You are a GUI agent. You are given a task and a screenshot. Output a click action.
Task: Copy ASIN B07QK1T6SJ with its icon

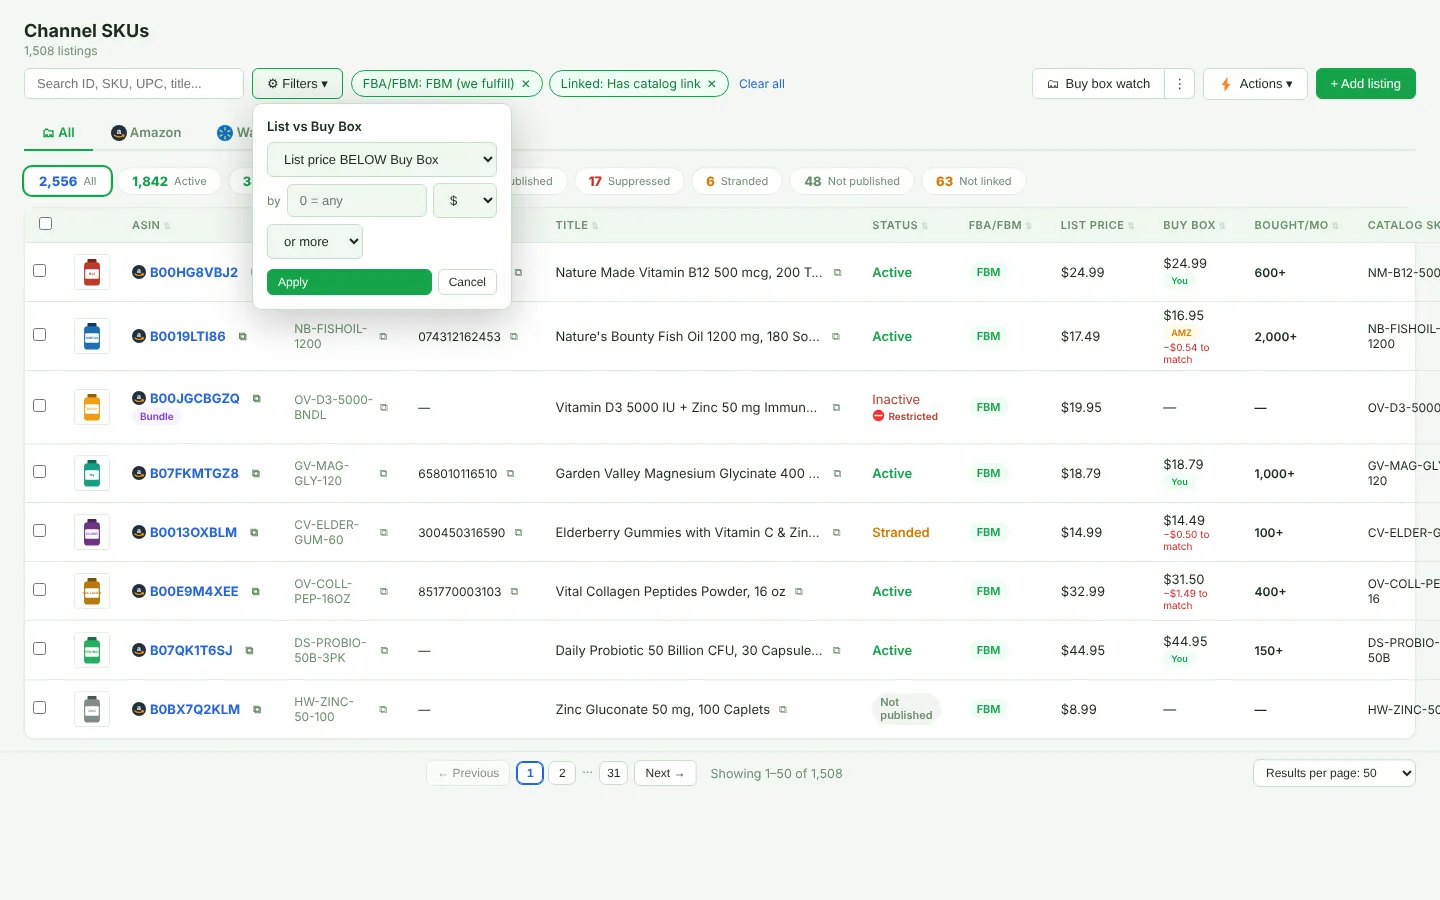(249, 651)
